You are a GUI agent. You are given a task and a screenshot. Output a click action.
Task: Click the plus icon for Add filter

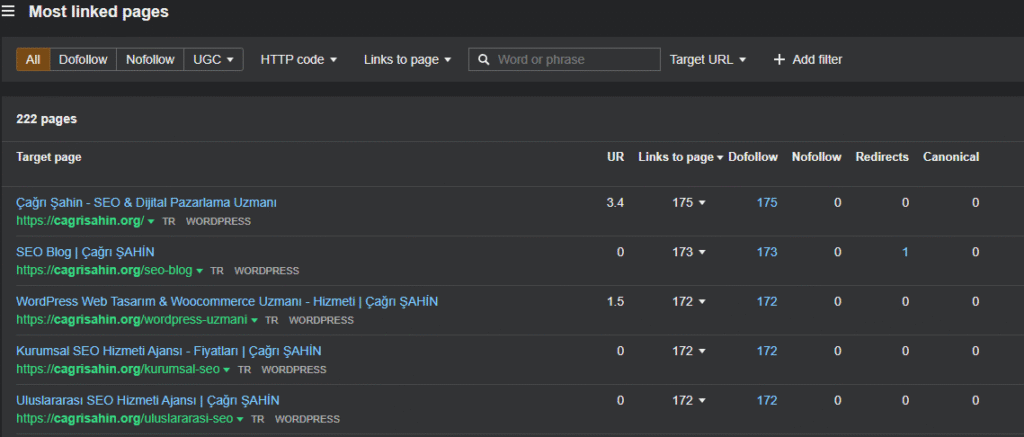coord(778,59)
